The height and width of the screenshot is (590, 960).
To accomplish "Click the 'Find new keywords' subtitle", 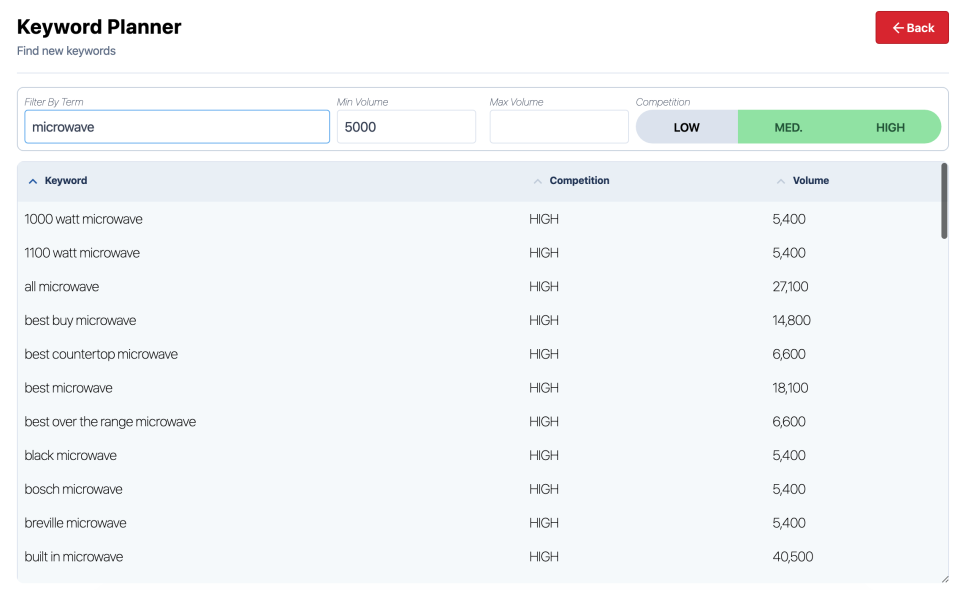I will point(66,51).
